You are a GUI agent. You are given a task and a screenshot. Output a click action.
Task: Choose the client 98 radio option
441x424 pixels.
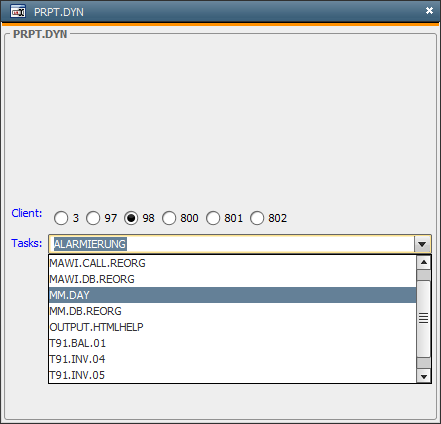[131, 218]
